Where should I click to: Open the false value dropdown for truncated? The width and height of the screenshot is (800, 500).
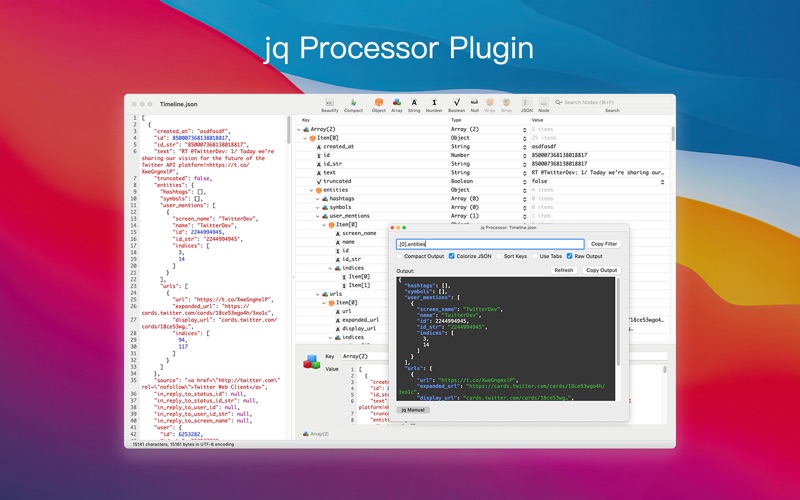point(663,181)
